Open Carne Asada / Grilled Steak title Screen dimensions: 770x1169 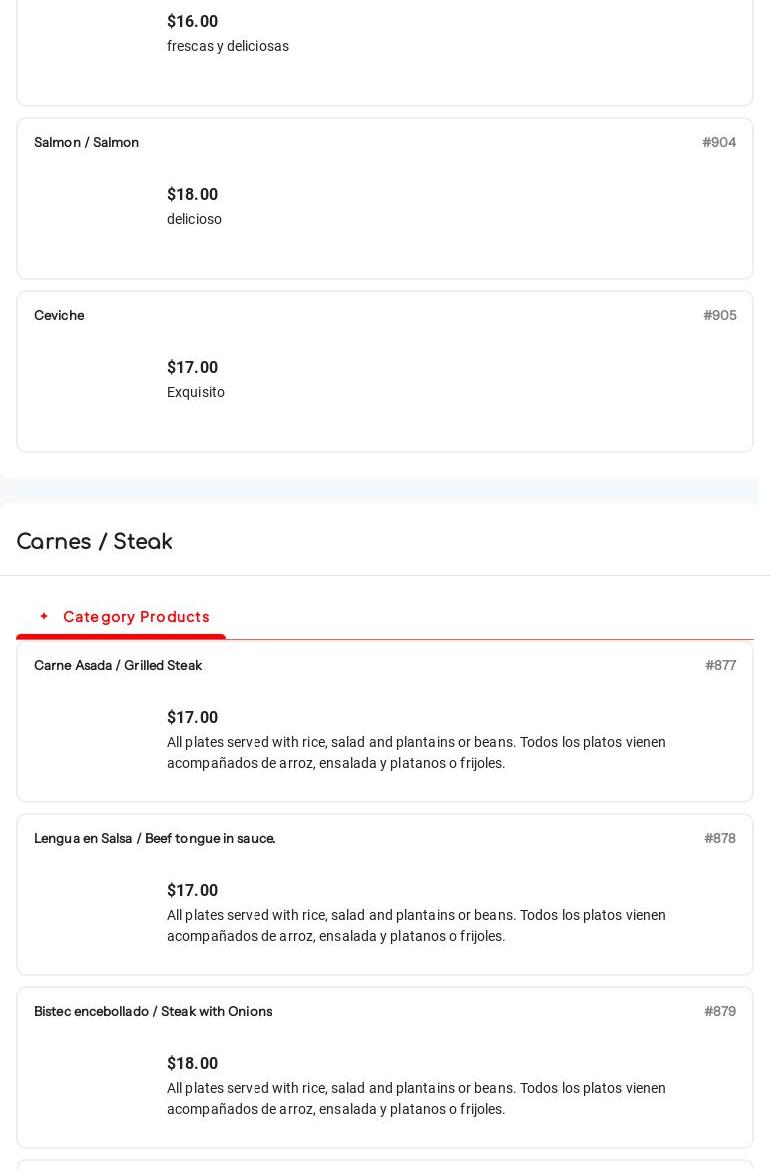(118, 666)
